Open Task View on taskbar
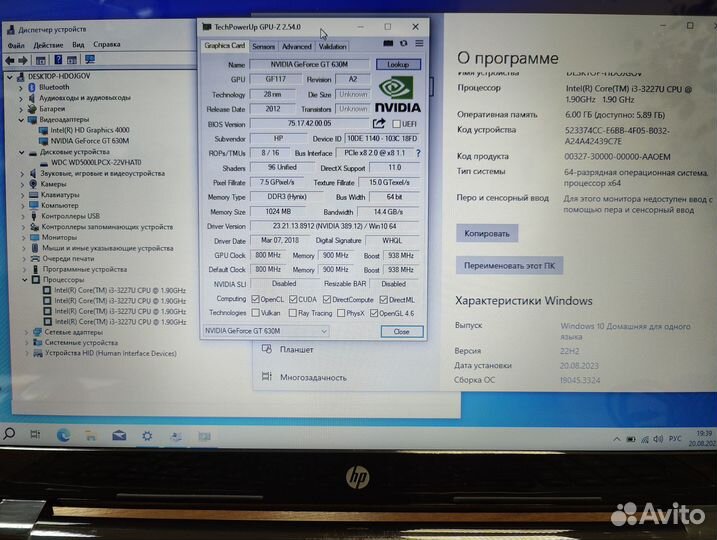Image resolution: width=717 pixels, height=540 pixels. click(x=35, y=434)
